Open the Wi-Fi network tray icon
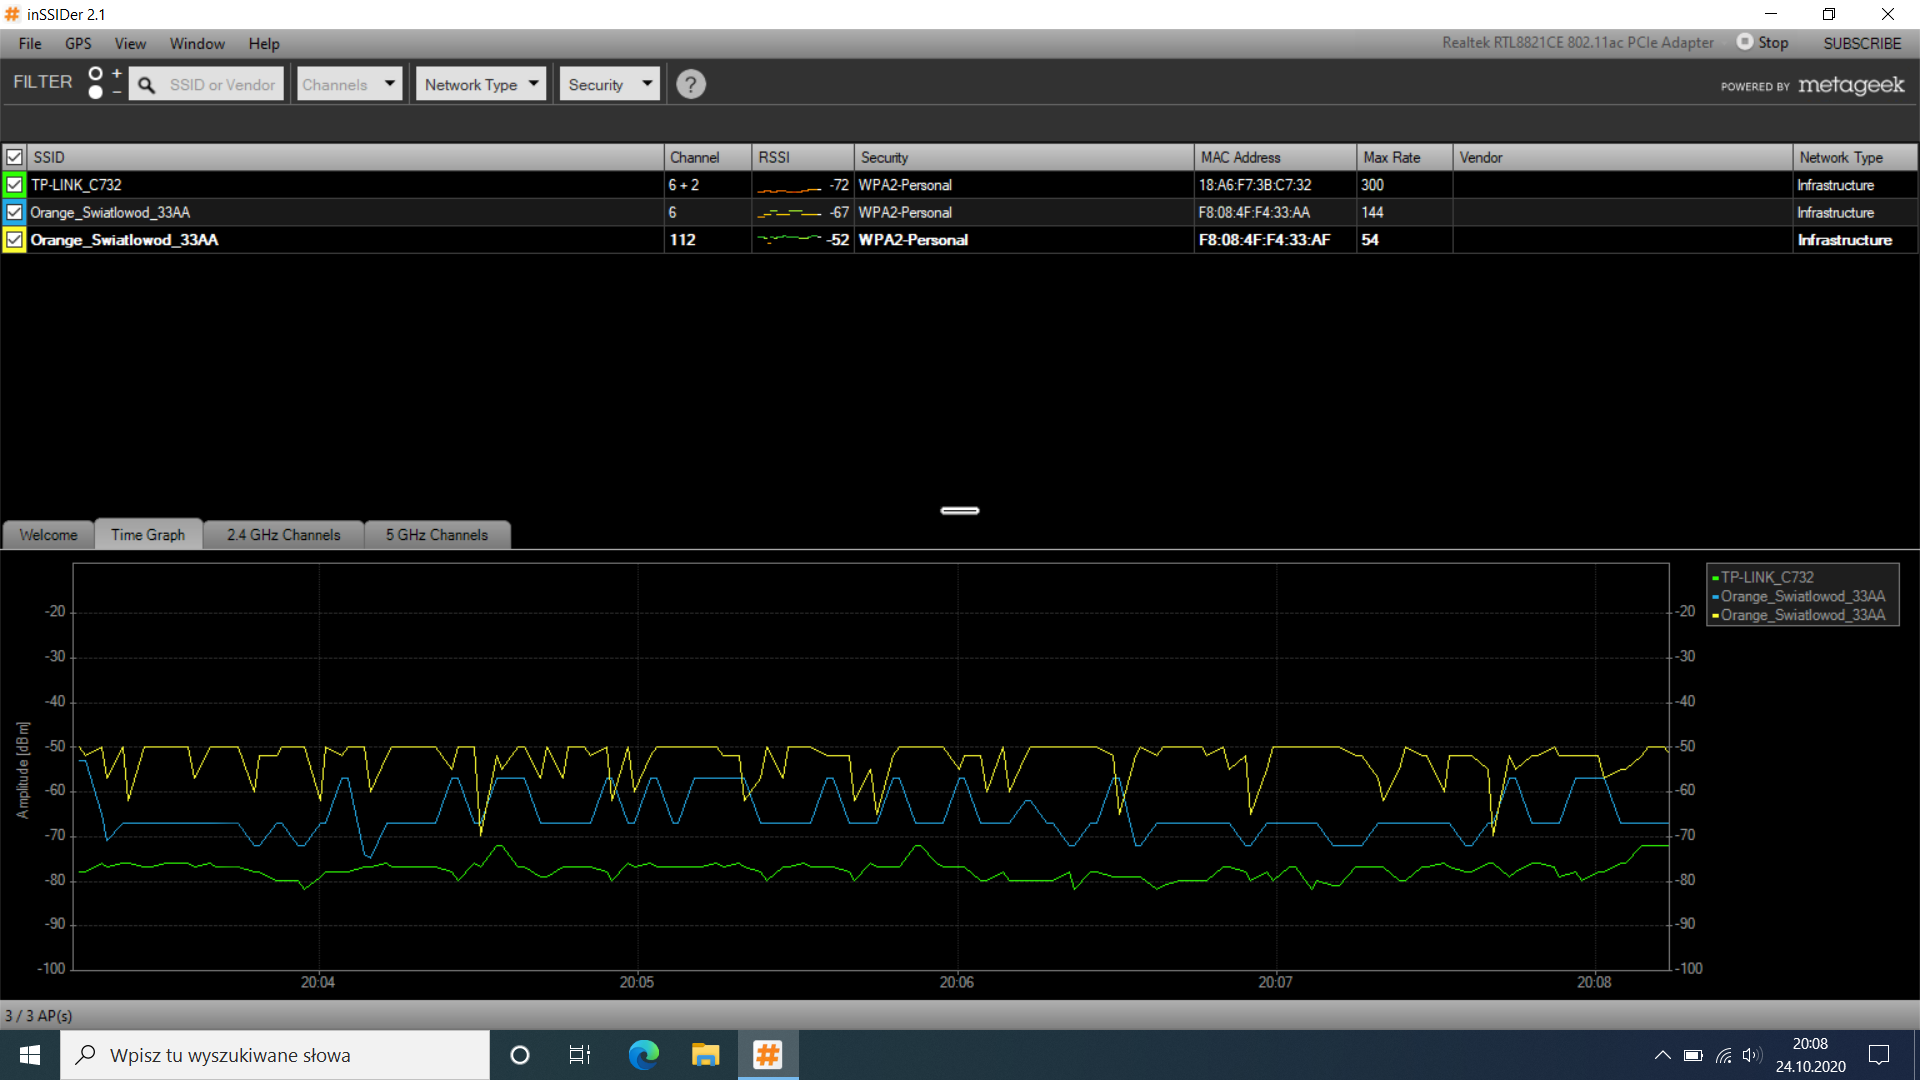 [1723, 1055]
